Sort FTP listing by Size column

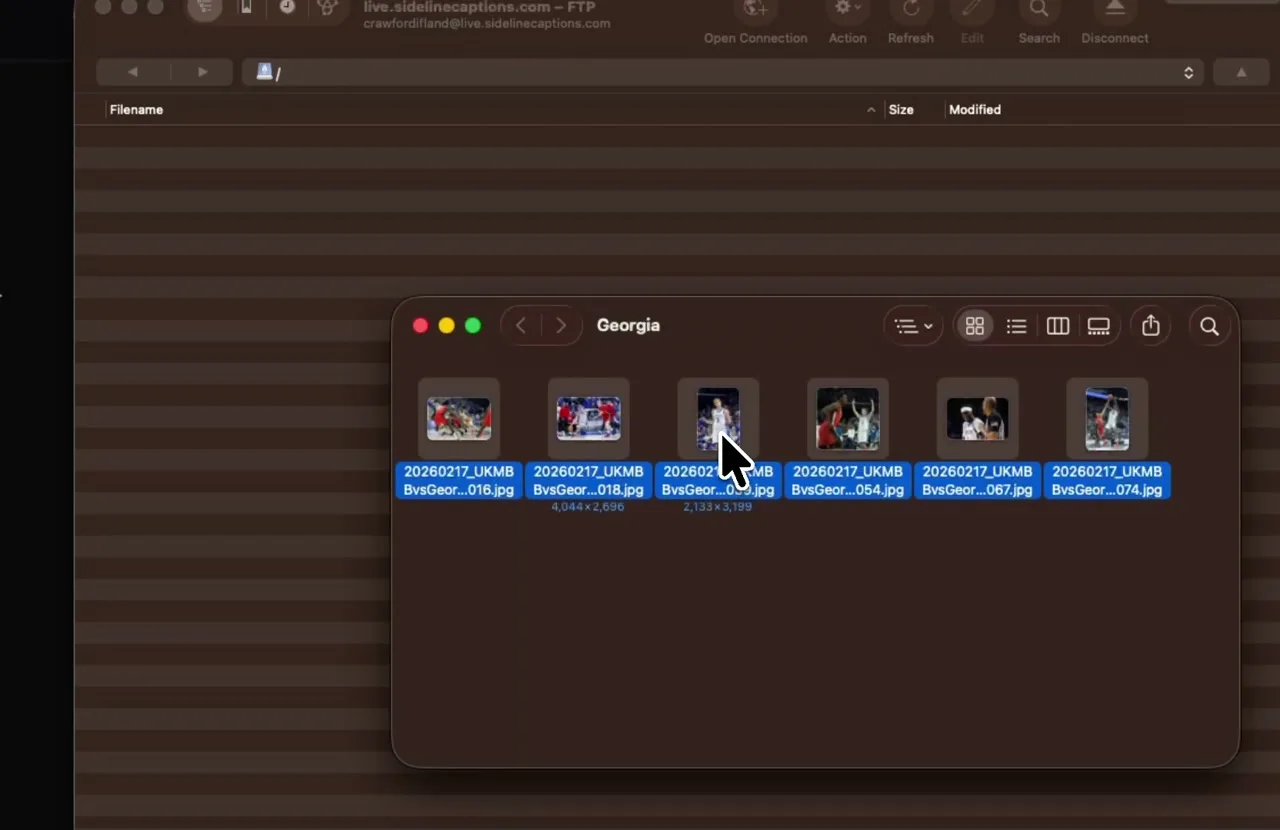901,110
